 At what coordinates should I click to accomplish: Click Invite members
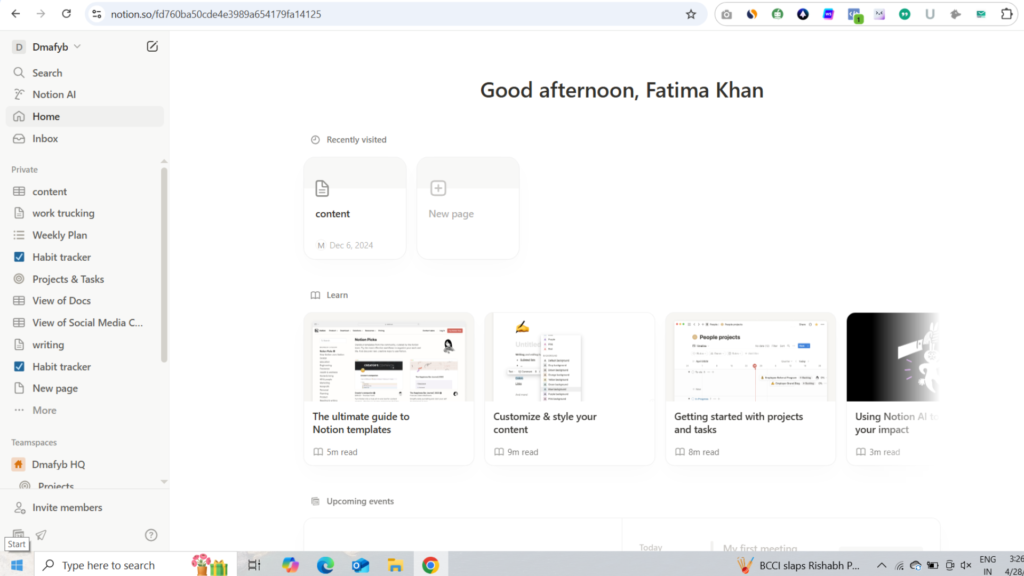67,508
